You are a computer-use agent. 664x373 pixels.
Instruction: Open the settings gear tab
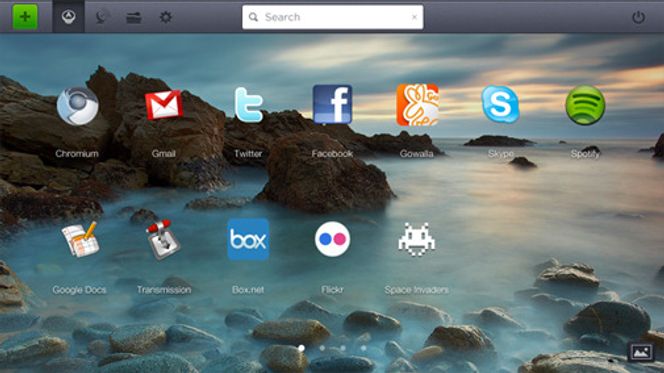point(166,17)
